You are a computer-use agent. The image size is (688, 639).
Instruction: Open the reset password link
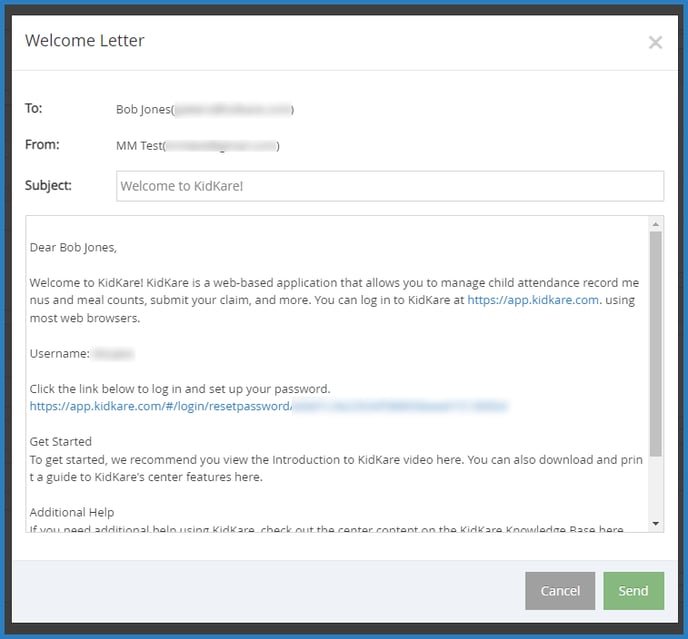(268, 406)
